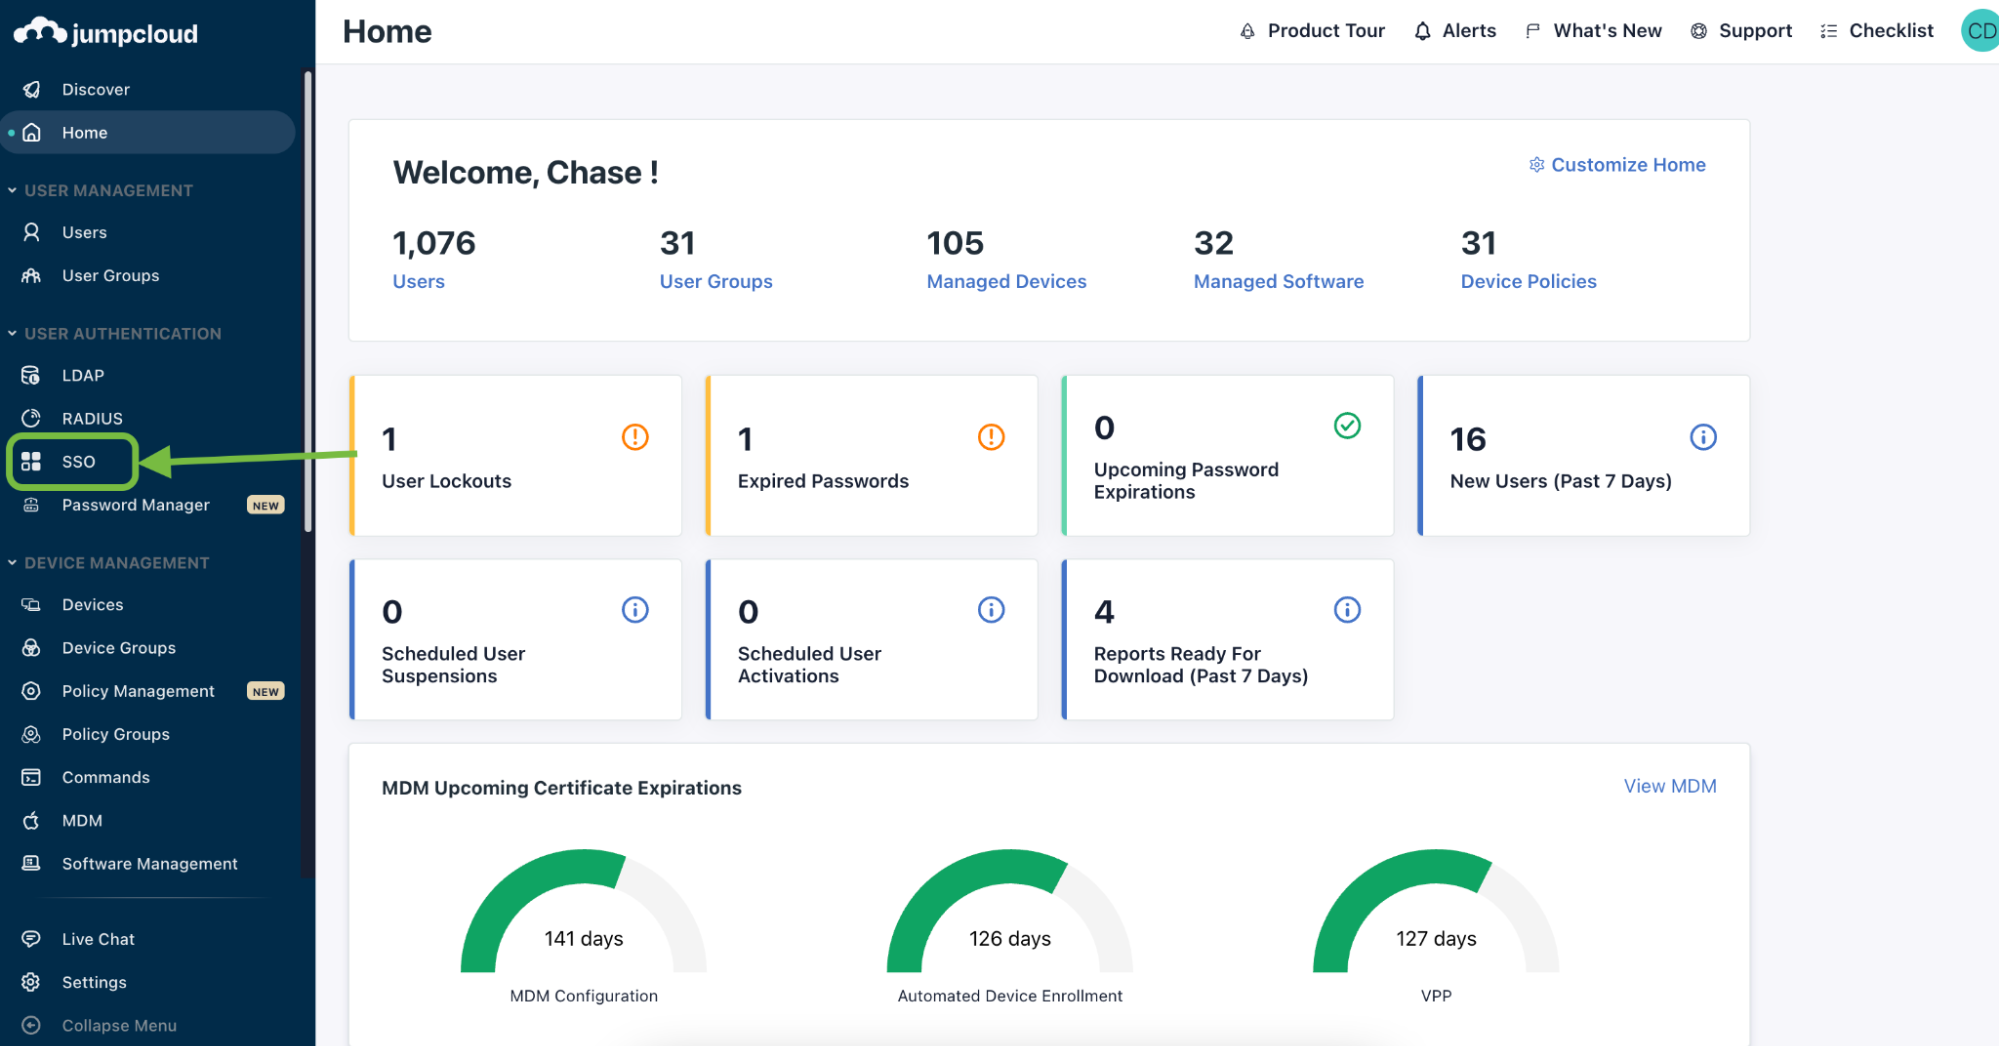Screen dimensions: 1999x1047
Task: Open the User Lockouts card
Action: [x=515, y=455]
